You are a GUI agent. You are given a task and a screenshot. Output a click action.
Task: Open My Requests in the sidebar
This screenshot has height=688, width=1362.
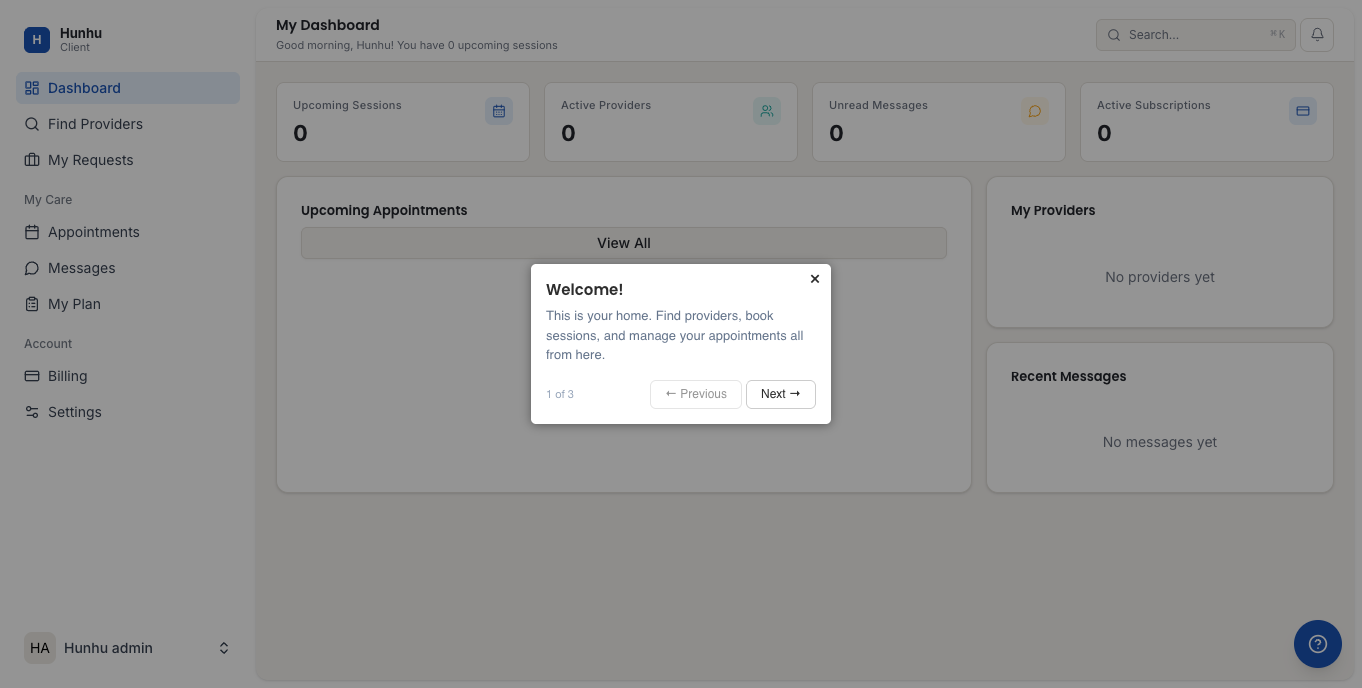(x=128, y=160)
